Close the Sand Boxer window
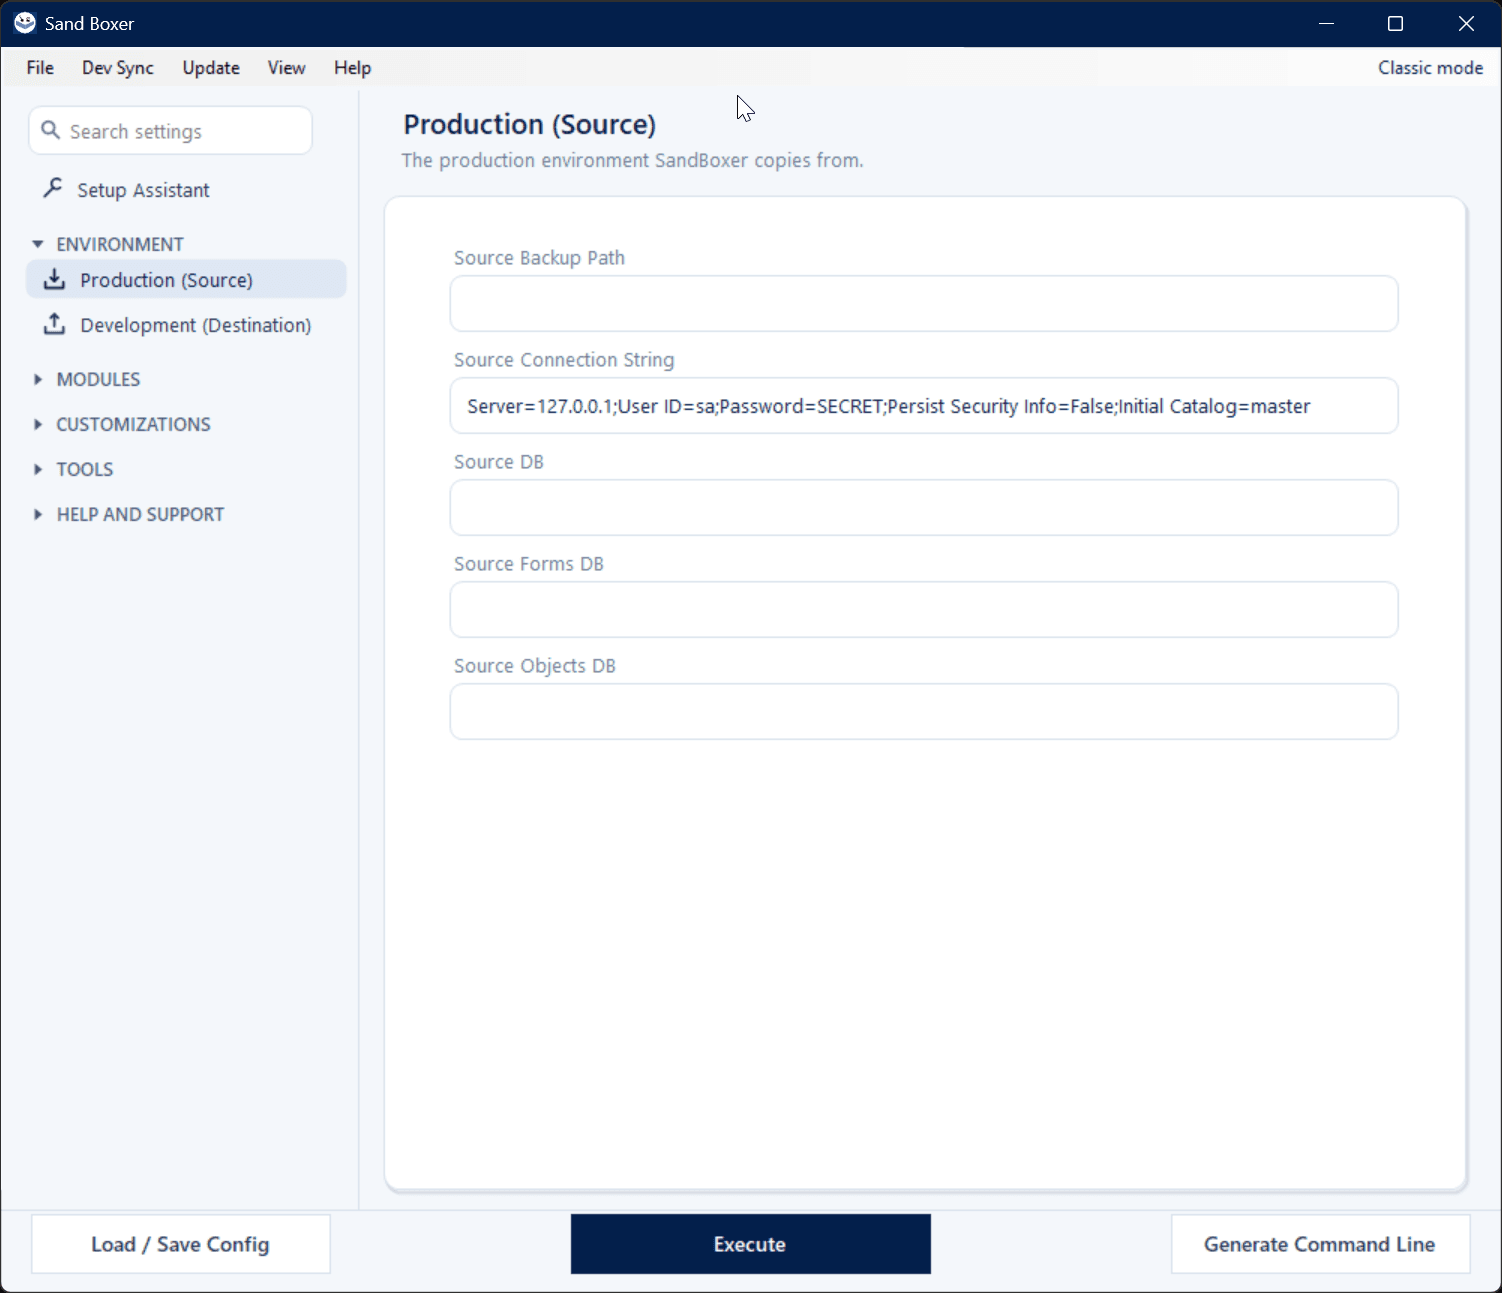Screen dimensions: 1502x1293 (x=1466, y=23)
